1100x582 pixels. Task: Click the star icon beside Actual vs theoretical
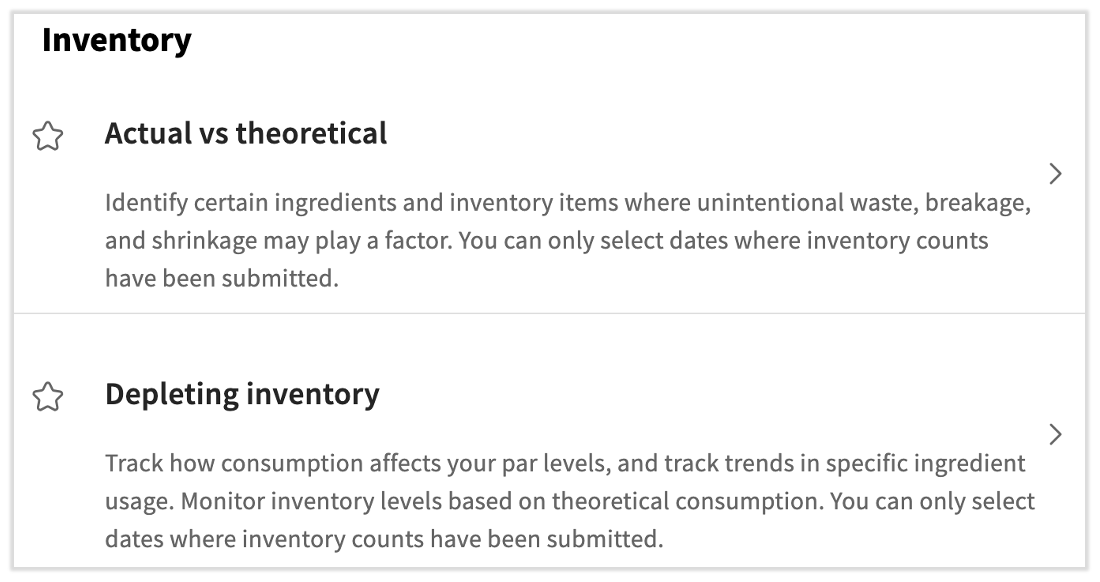click(x=49, y=134)
